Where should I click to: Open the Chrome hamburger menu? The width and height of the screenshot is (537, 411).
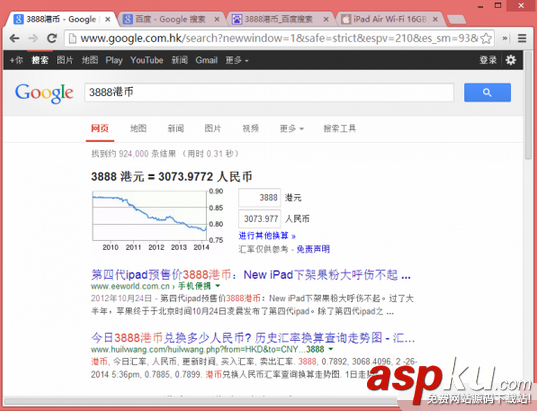522,38
